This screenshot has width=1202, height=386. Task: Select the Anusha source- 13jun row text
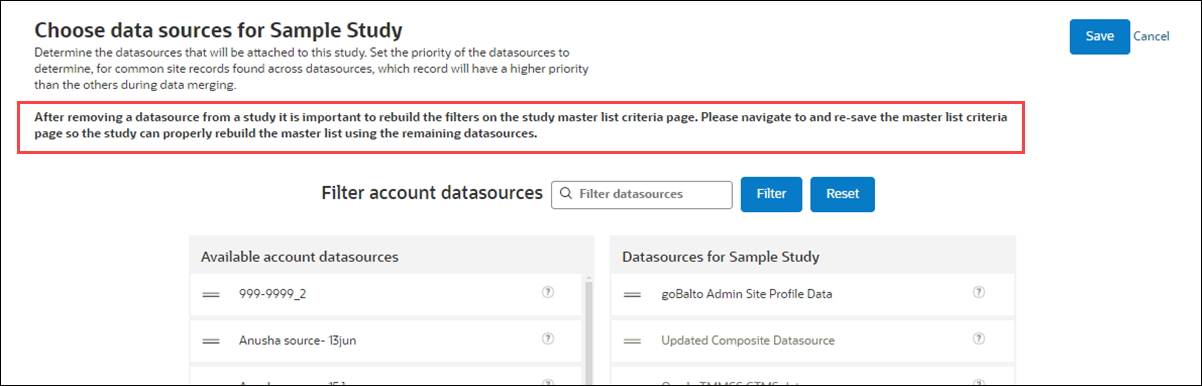pyautogui.click(x=298, y=340)
